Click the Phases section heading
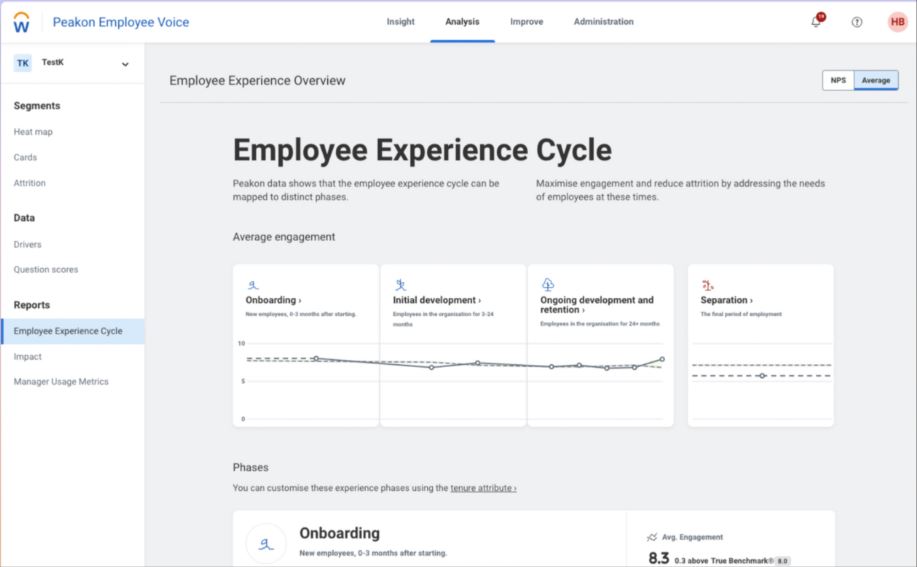Viewport: 917px width, 567px height. 250,468
